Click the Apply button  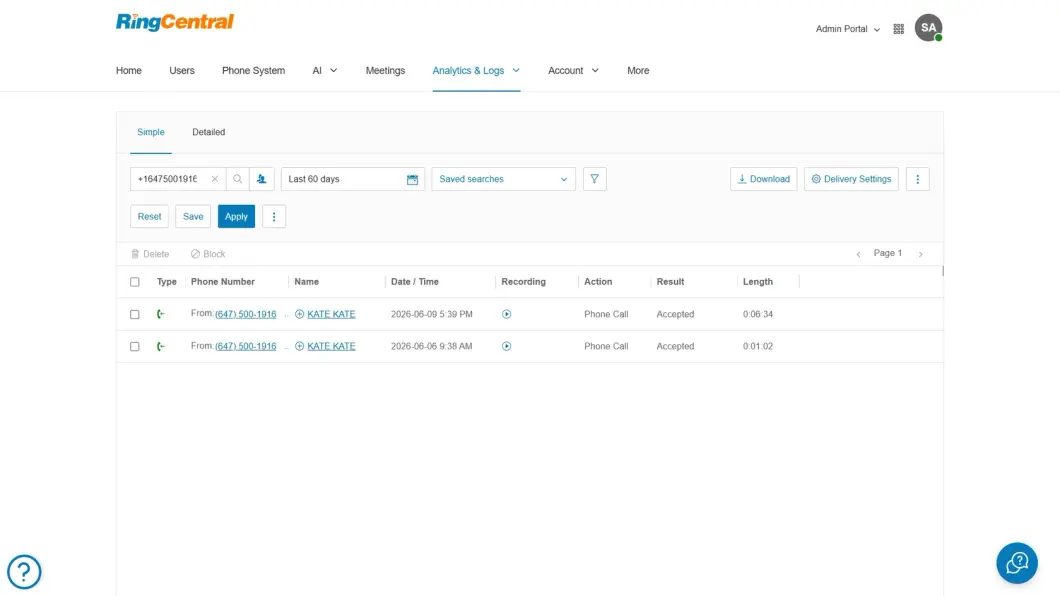(236, 216)
